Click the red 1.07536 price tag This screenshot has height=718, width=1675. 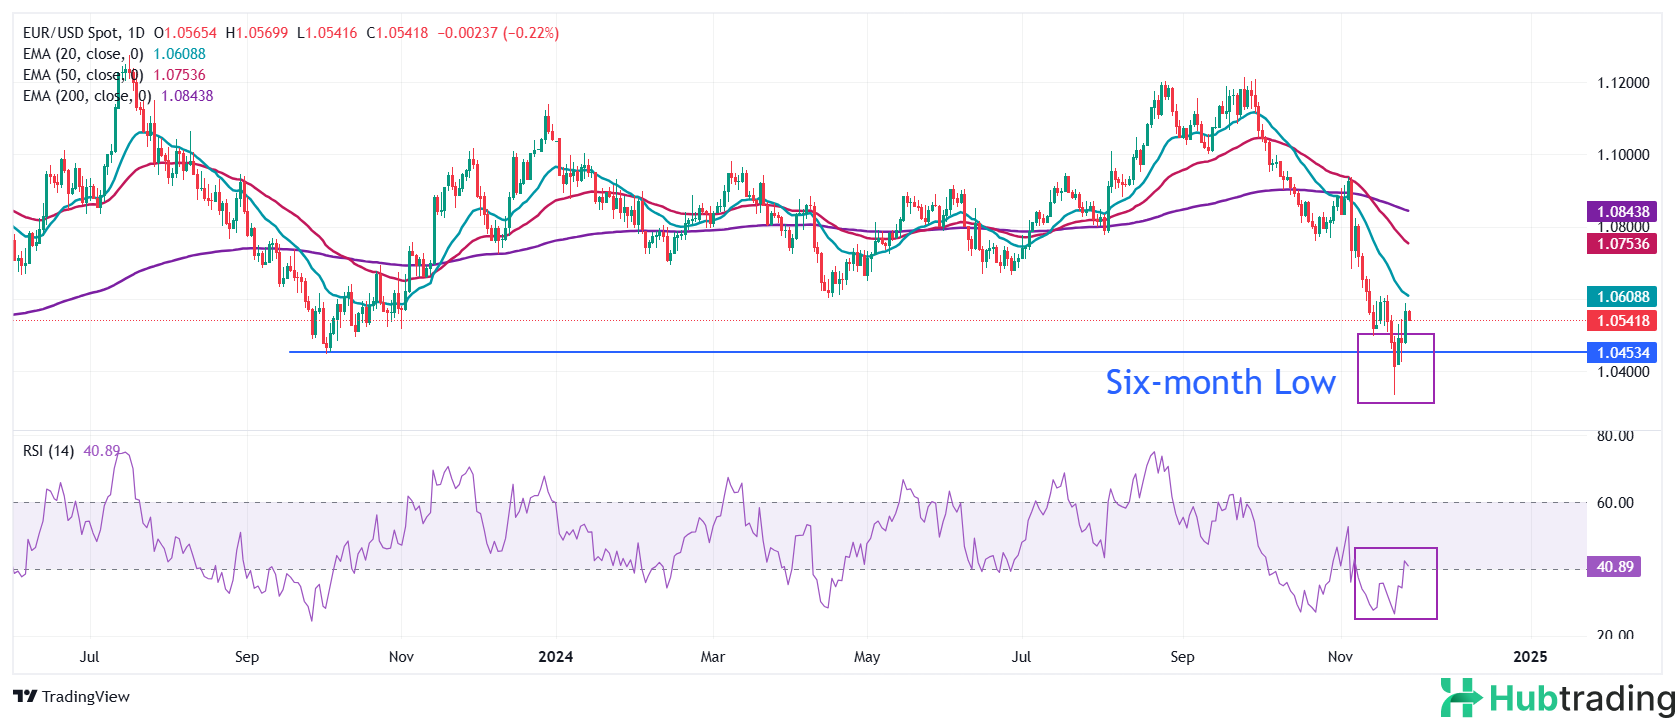tap(1622, 244)
